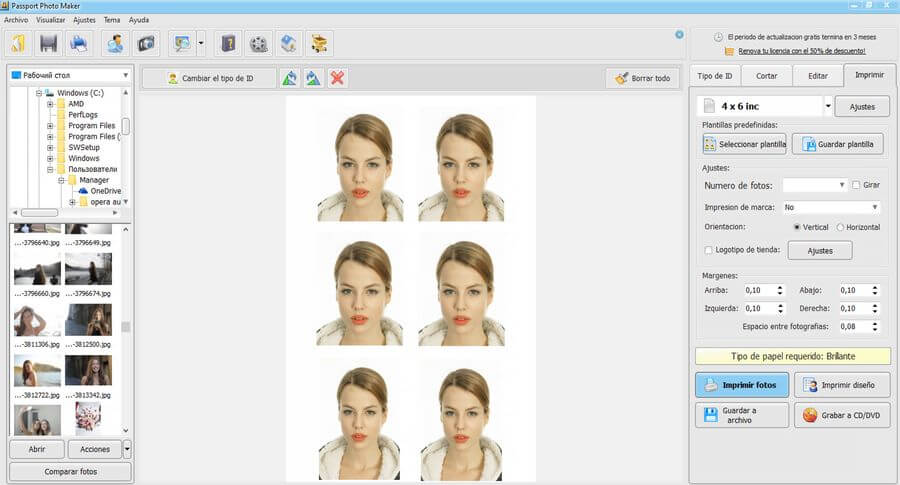Screen dimensions: 900x485
Task: Open the 4 x 6 inc paper size dropdown
Action: coord(828,106)
